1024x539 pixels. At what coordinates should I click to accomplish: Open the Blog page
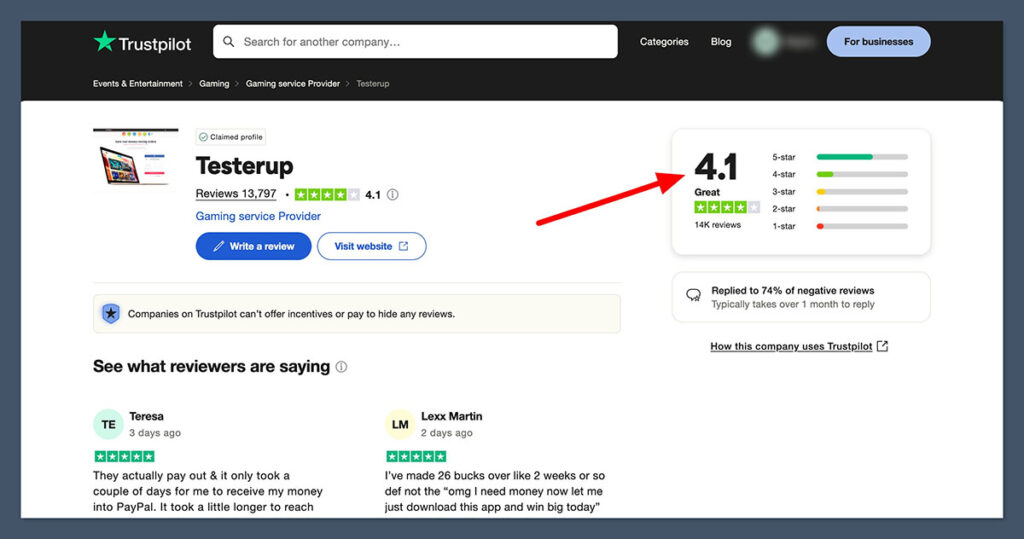click(721, 42)
